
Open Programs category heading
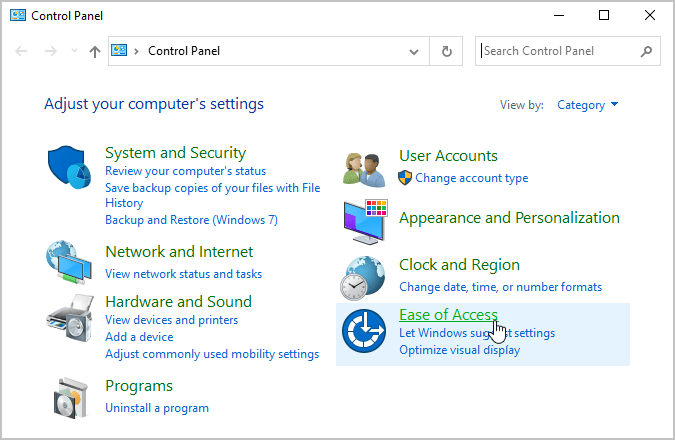[139, 386]
